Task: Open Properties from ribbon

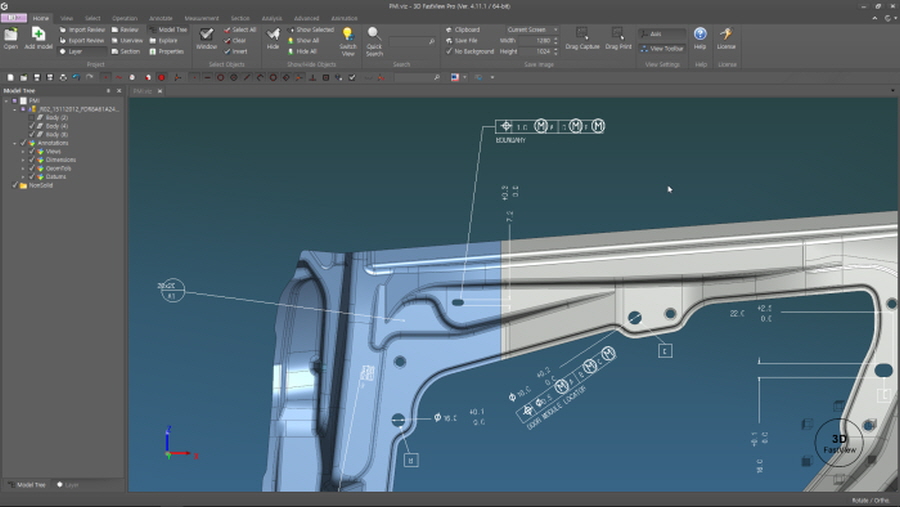Action: (166, 52)
